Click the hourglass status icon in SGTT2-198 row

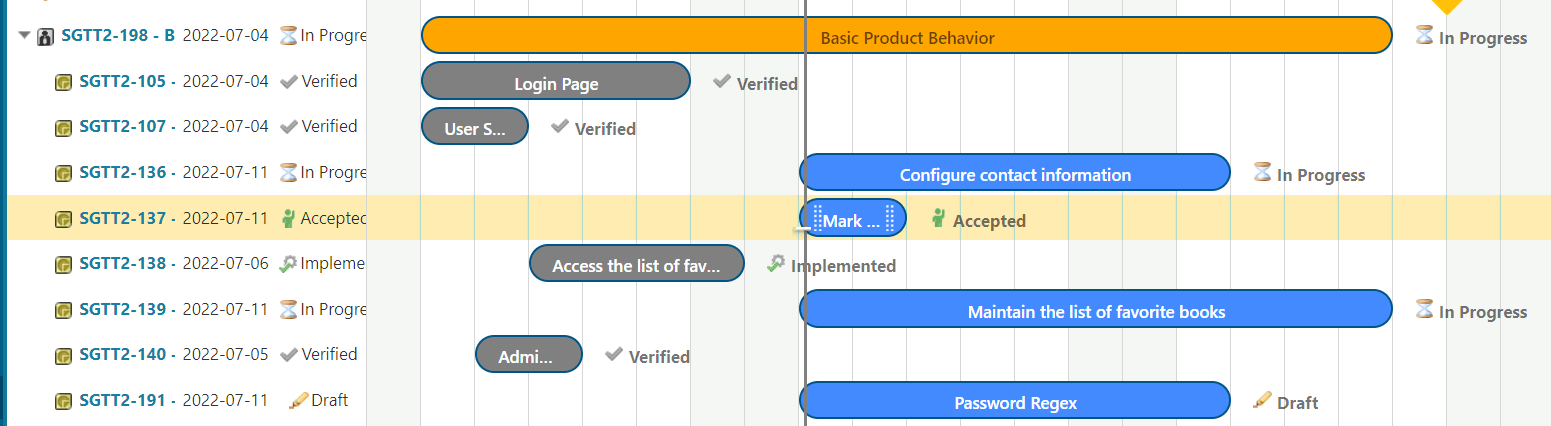pos(288,36)
